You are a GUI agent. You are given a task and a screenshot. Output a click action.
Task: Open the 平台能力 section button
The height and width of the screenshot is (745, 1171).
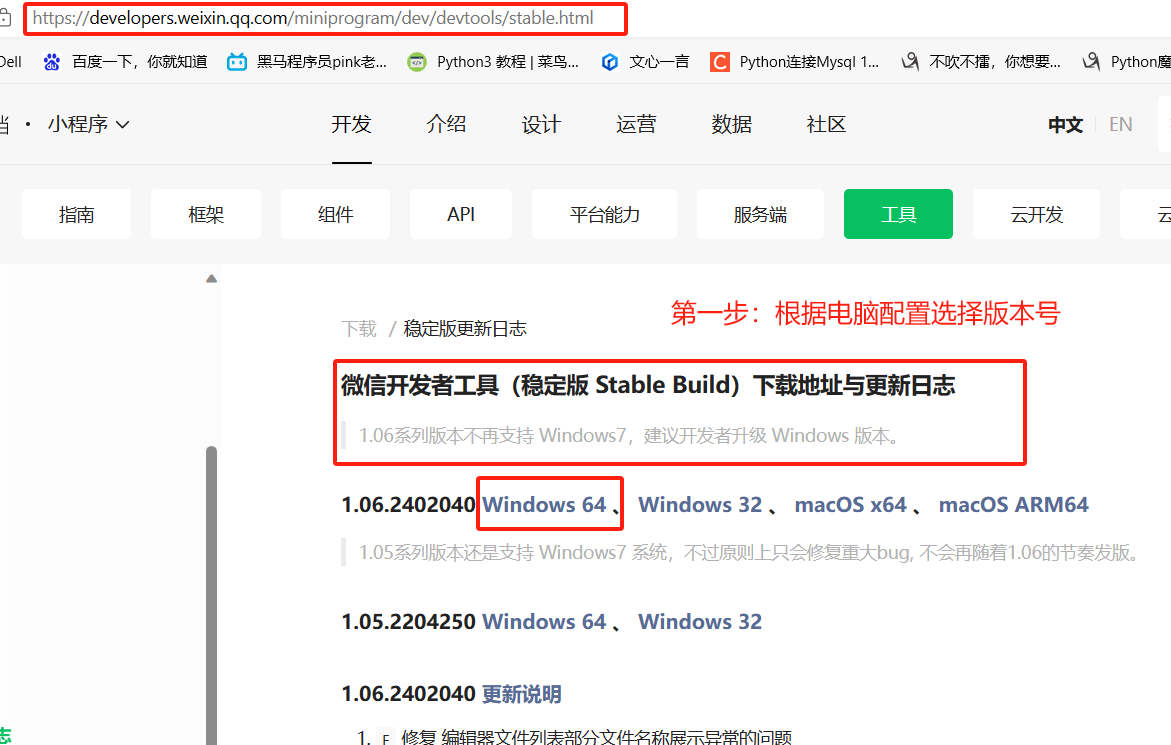tap(604, 214)
